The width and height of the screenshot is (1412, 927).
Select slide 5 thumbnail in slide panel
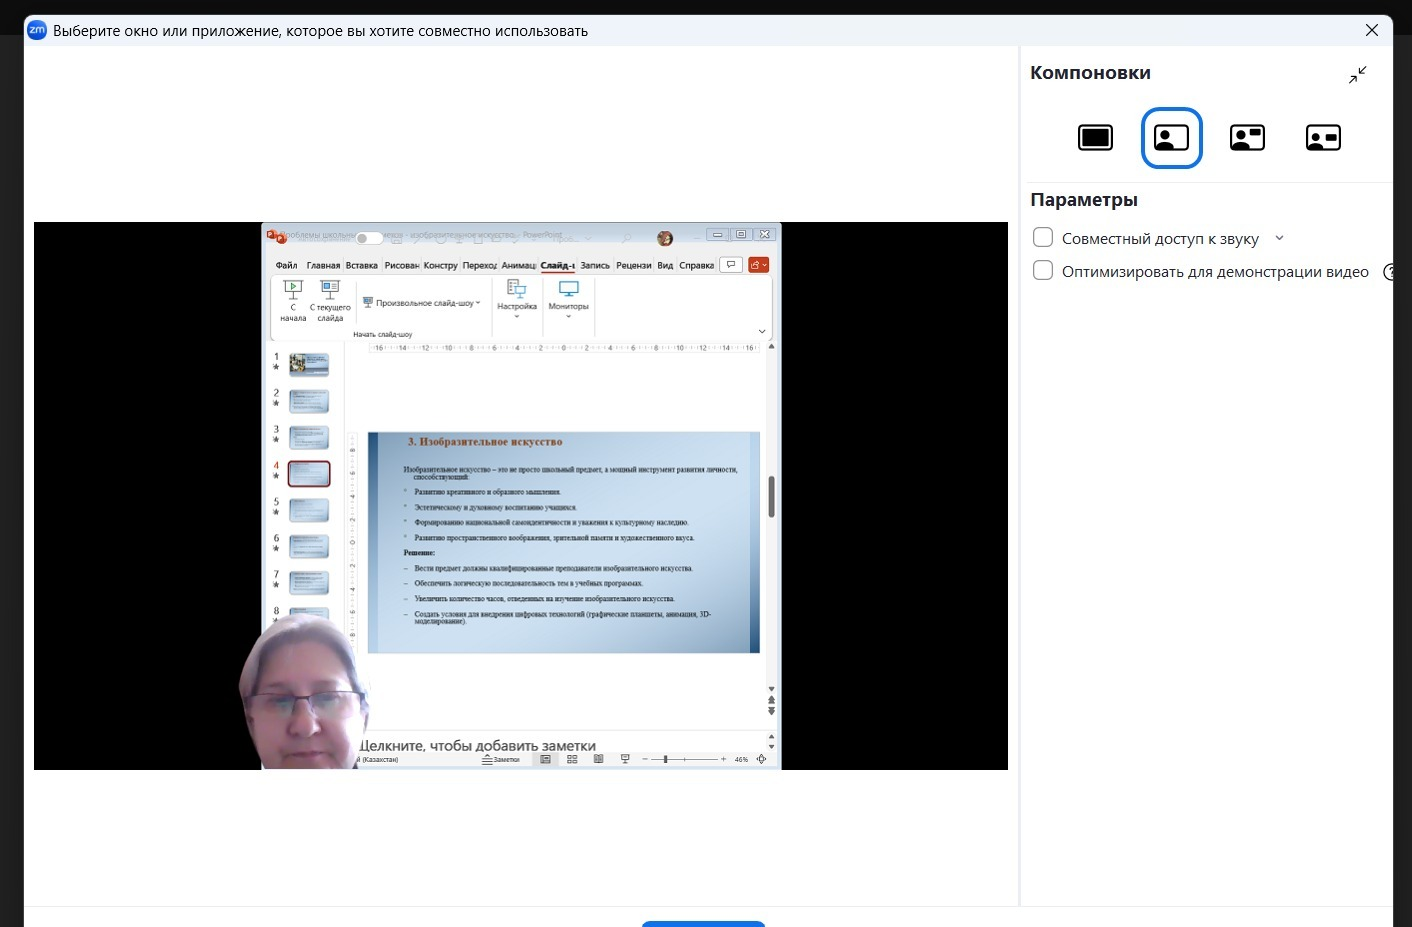(309, 510)
